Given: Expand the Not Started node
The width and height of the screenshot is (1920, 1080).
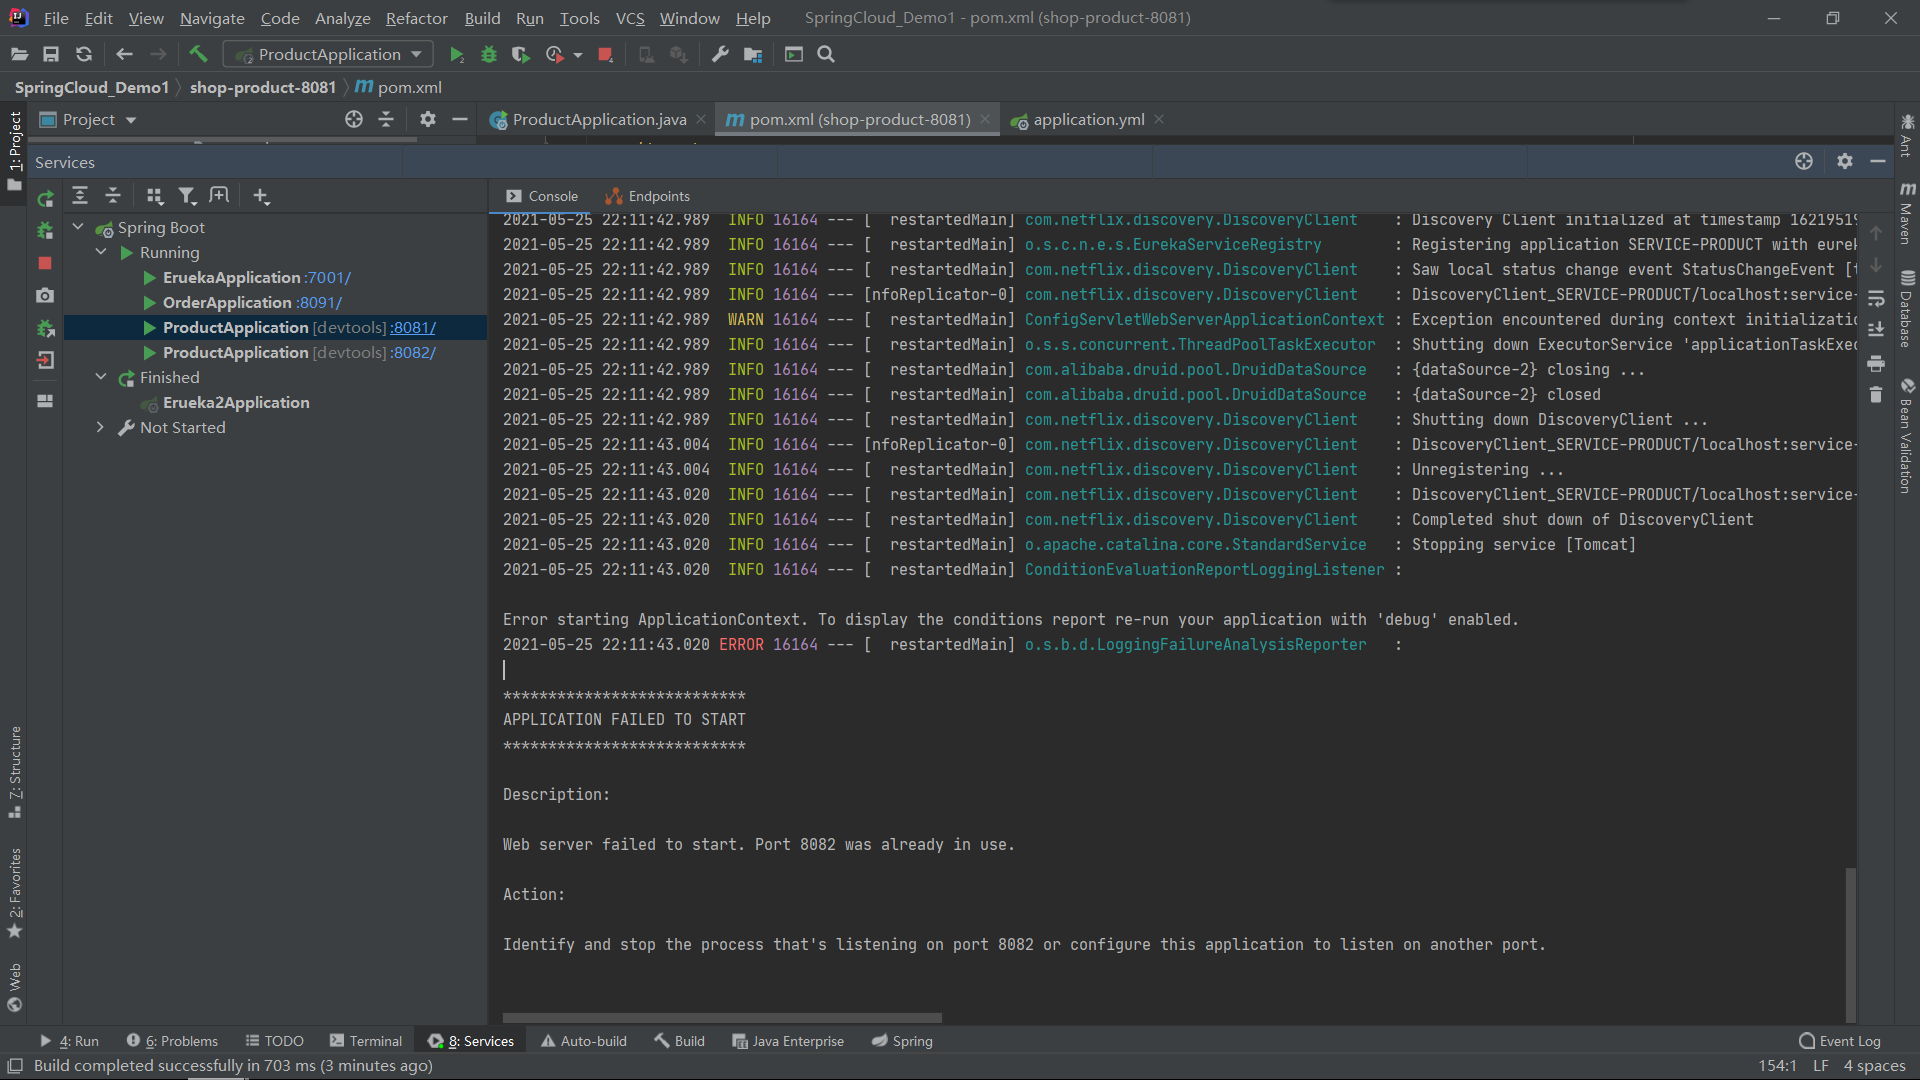Looking at the screenshot, I should coord(101,427).
